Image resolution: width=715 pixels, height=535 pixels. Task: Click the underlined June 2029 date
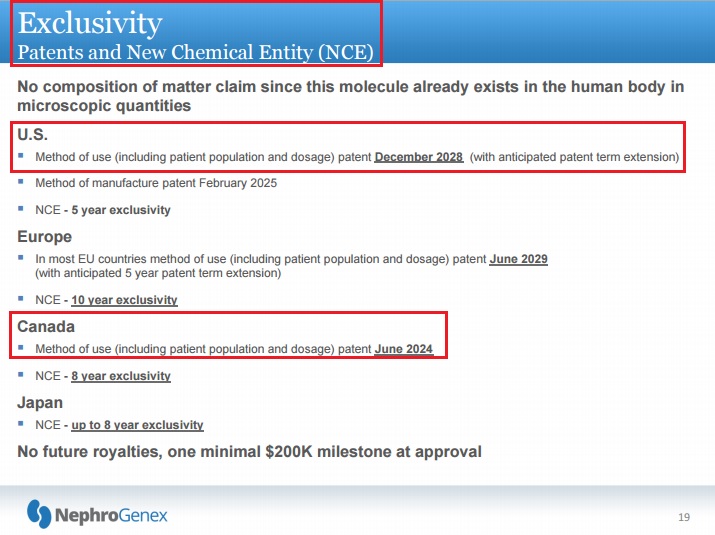pyautogui.click(x=518, y=259)
